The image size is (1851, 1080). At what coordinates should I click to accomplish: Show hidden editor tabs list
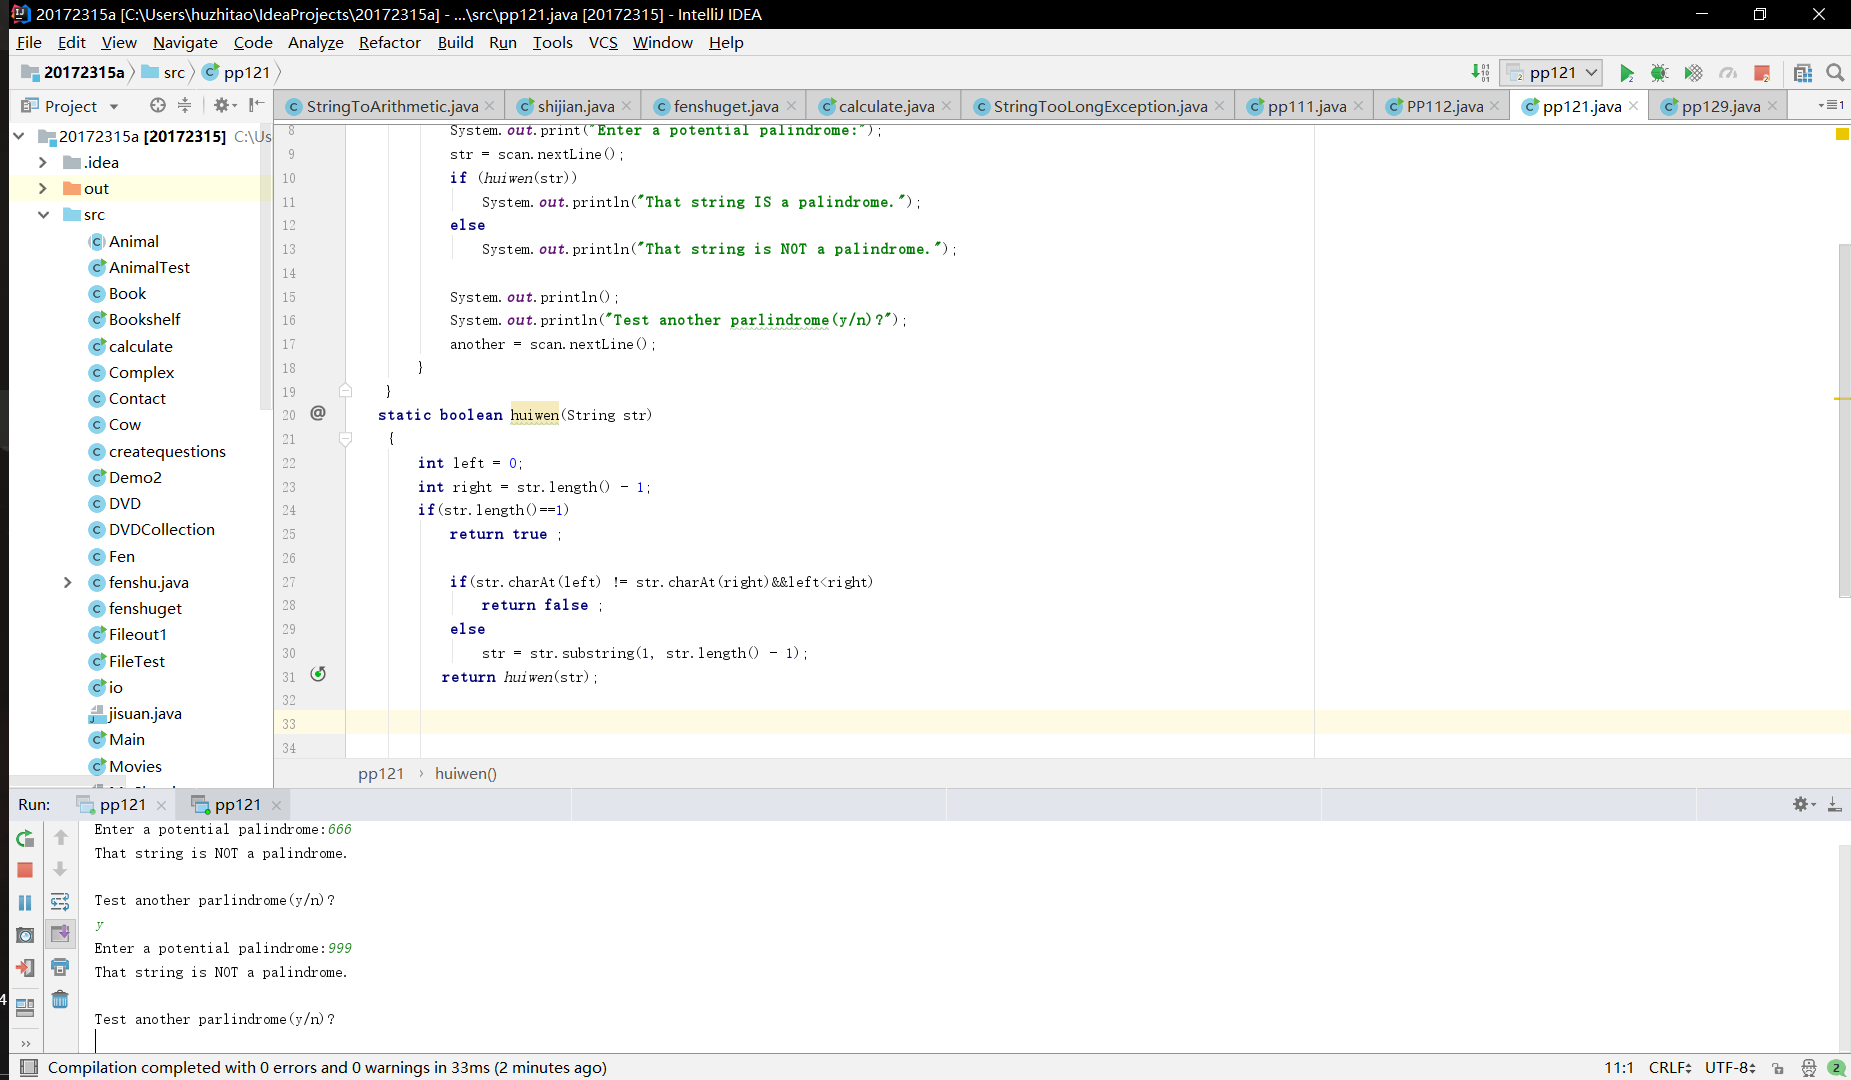pos(1831,105)
